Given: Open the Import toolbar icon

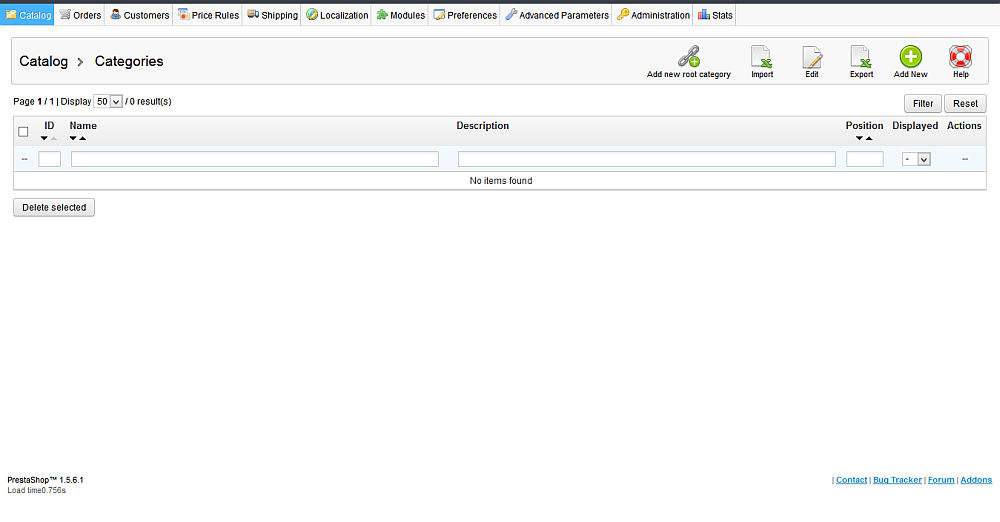Looking at the screenshot, I should 761,56.
